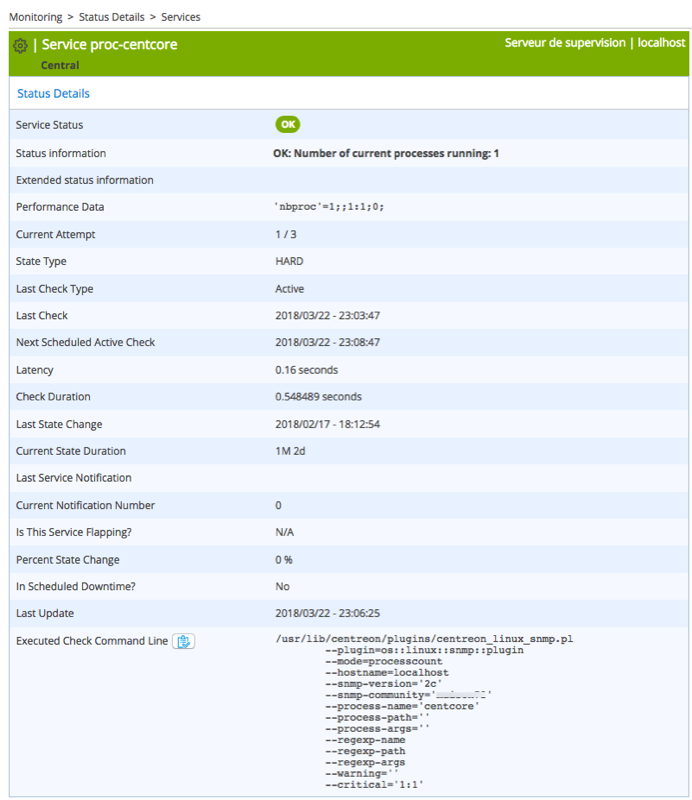692x800 pixels.
Task: Click the Last Check timestamp value
Action: pos(327,315)
